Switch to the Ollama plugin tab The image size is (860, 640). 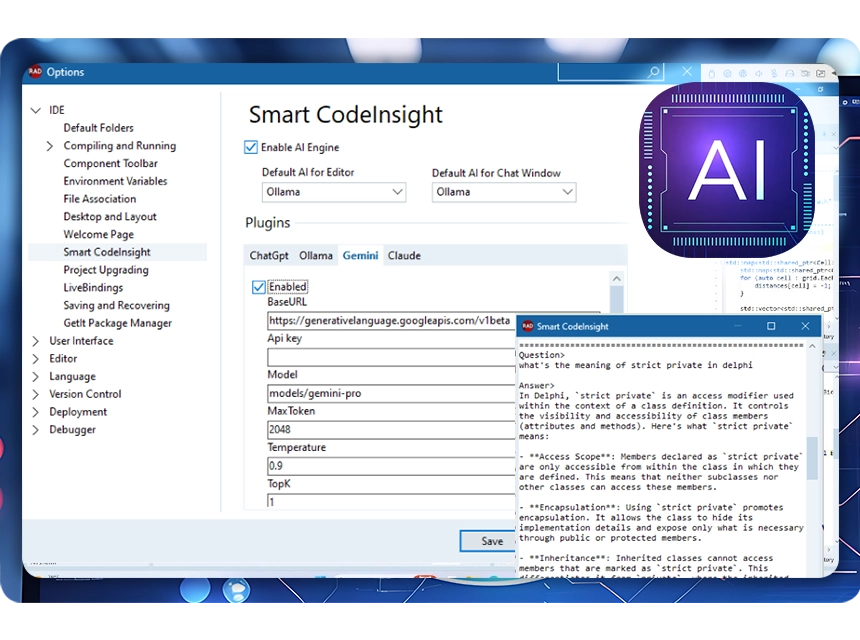tap(316, 256)
